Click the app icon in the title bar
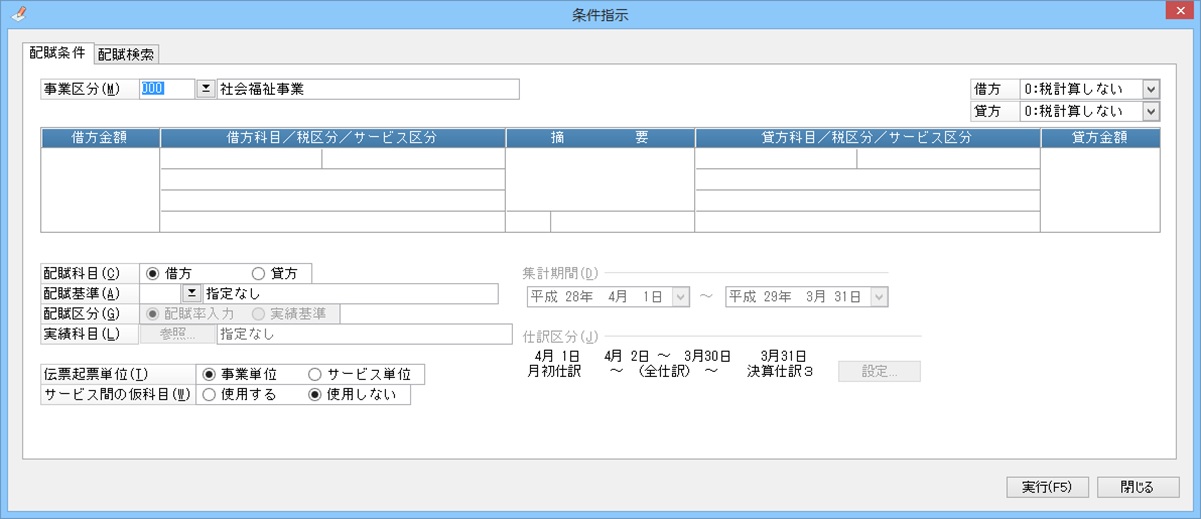Image resolution: width=1201 pixels, height=519 pixels. [x=14, y=14]
